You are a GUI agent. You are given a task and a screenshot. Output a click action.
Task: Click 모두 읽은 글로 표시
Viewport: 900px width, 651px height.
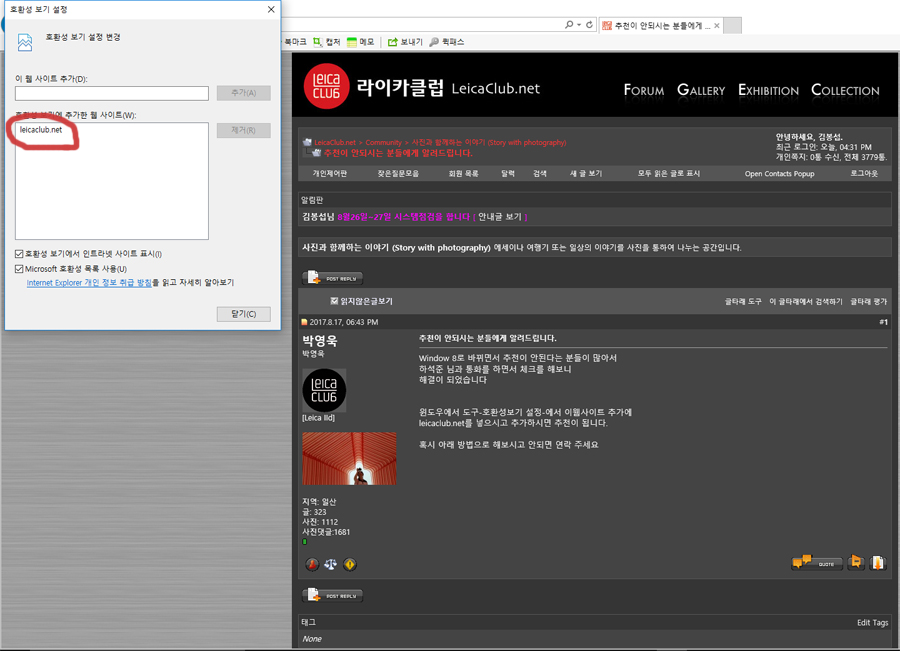pyautogui.click(x=669, y=173)
